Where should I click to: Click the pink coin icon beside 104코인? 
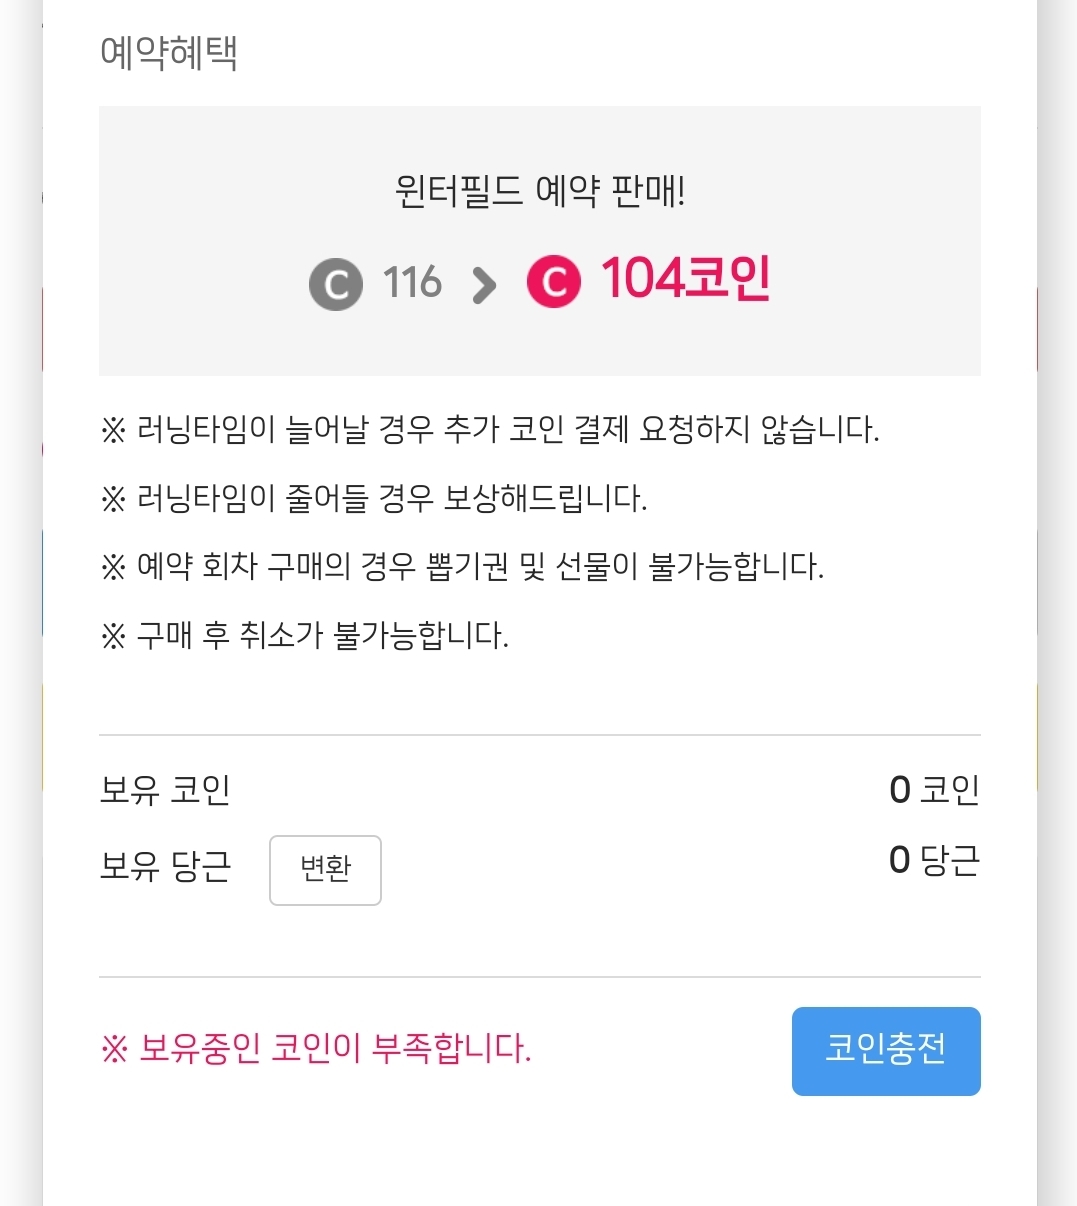tap(553, 281)
